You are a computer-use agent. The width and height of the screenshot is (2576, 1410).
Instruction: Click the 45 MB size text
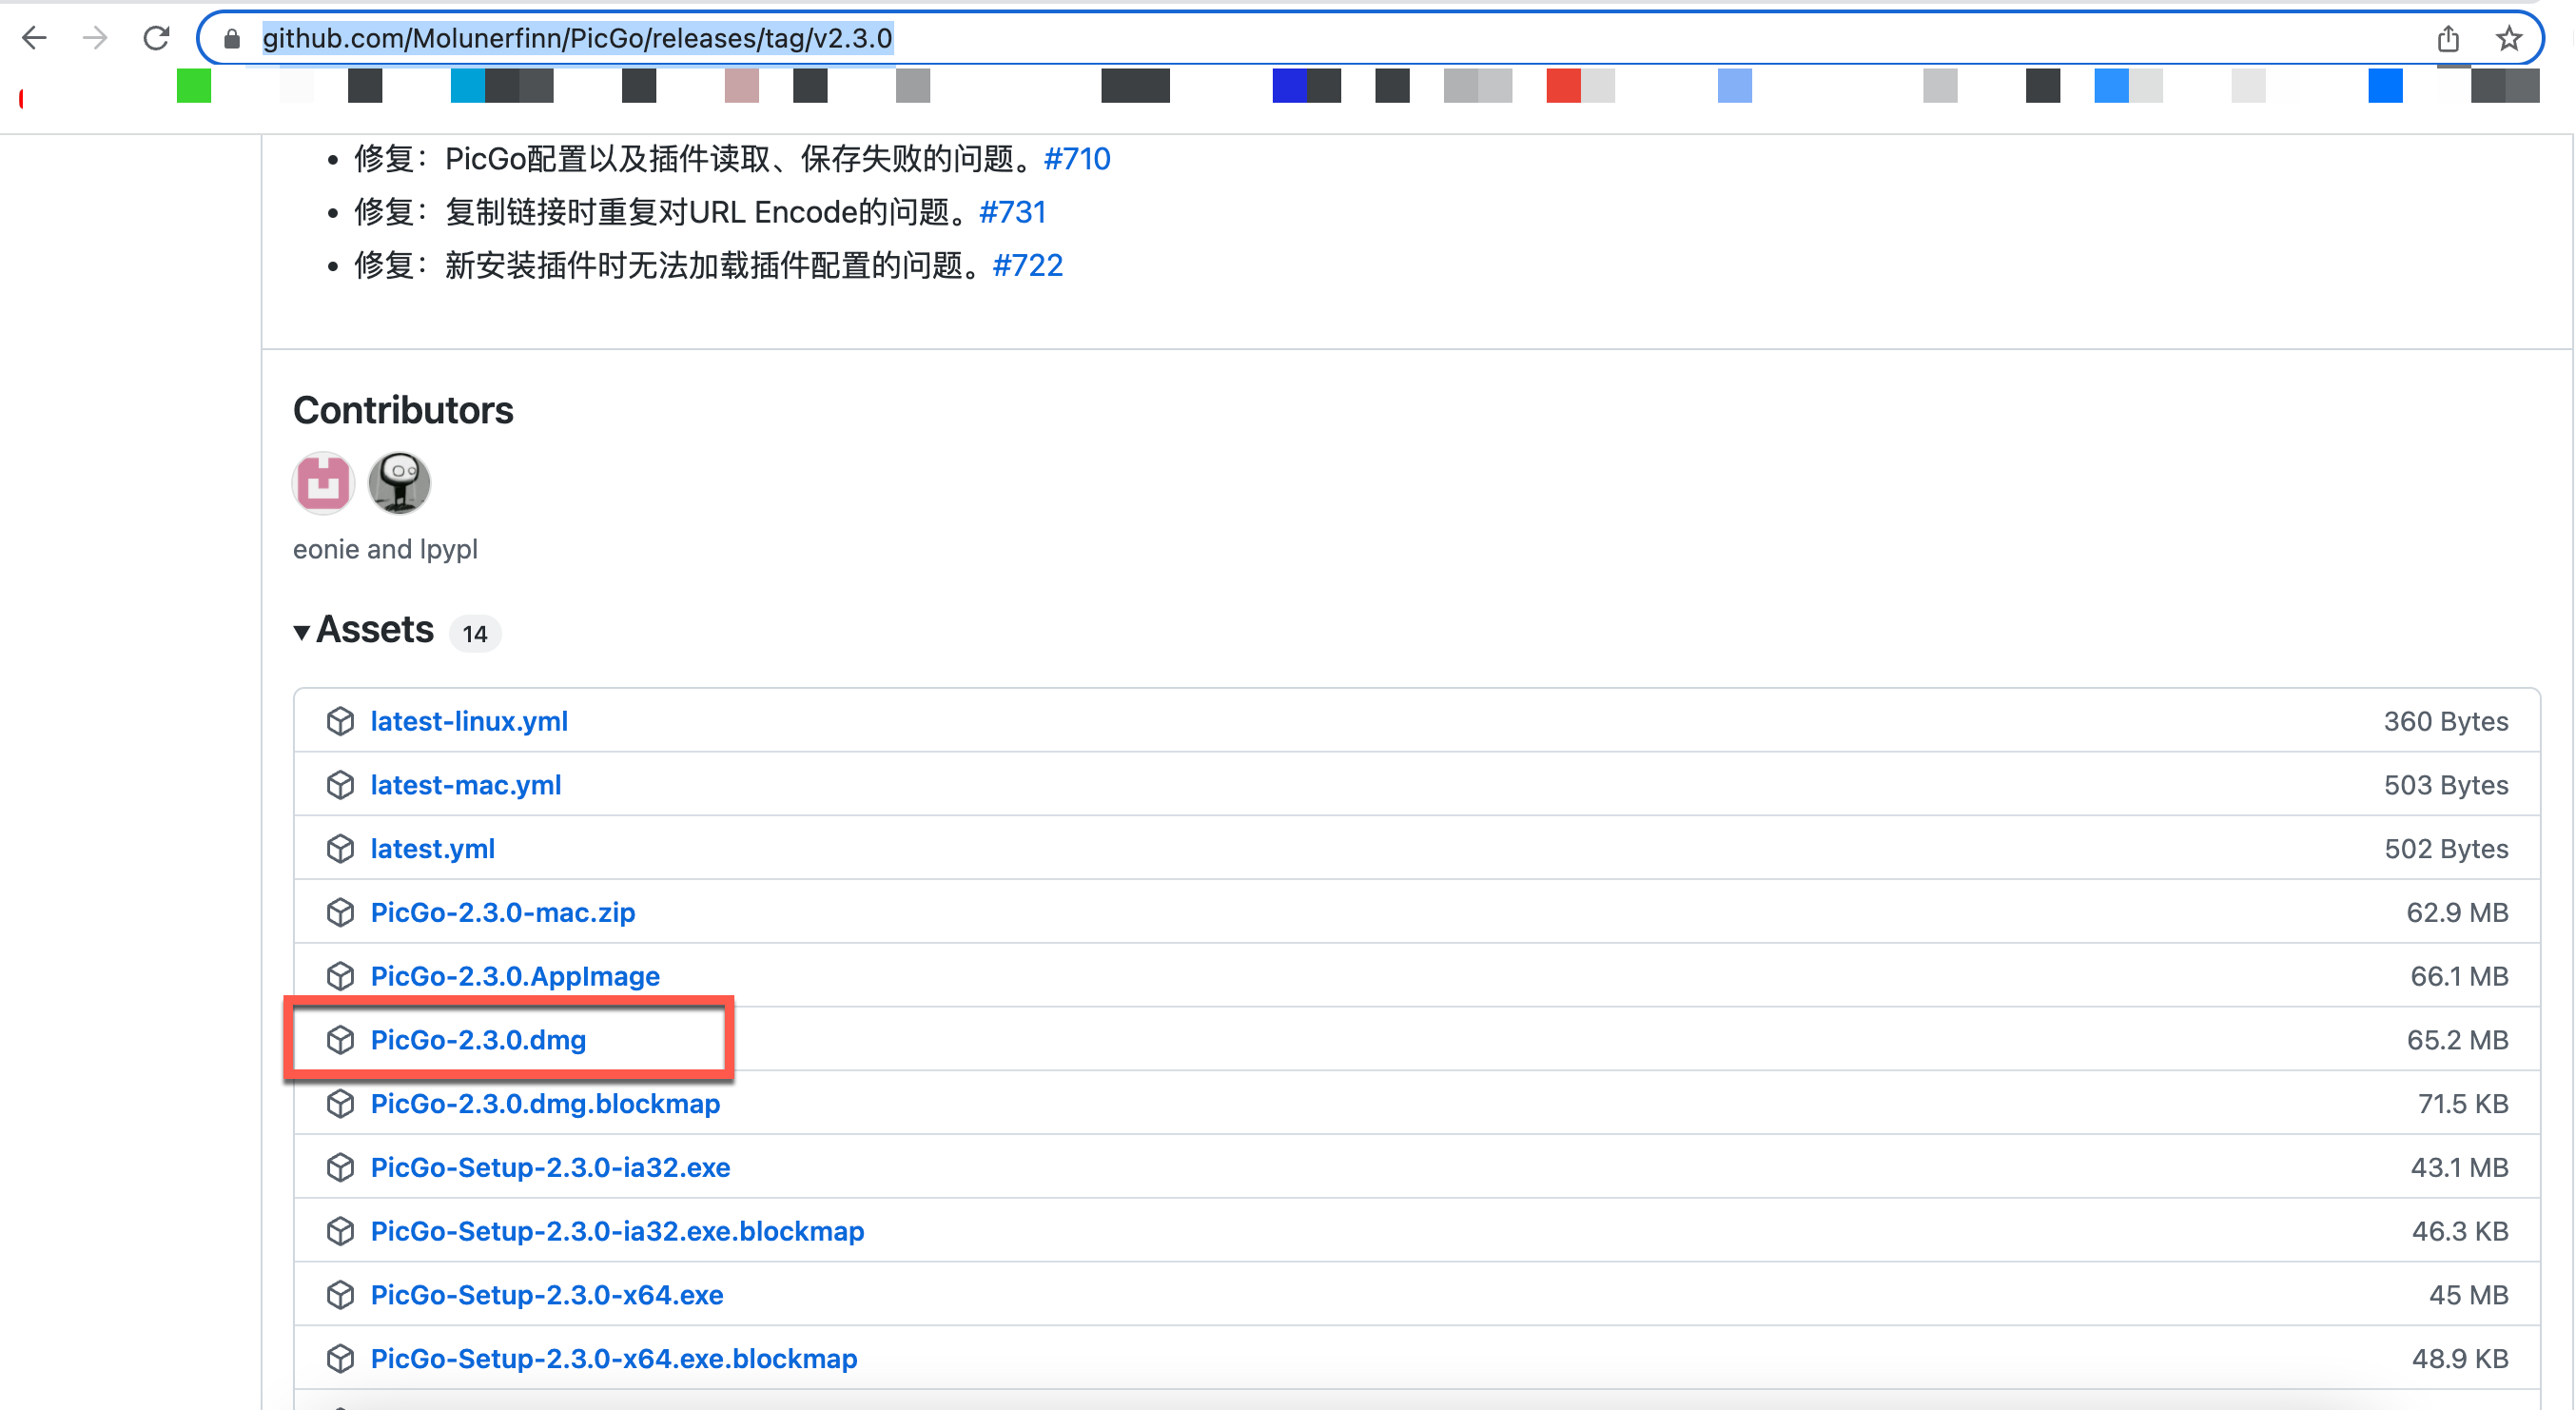(2469, 1295)
